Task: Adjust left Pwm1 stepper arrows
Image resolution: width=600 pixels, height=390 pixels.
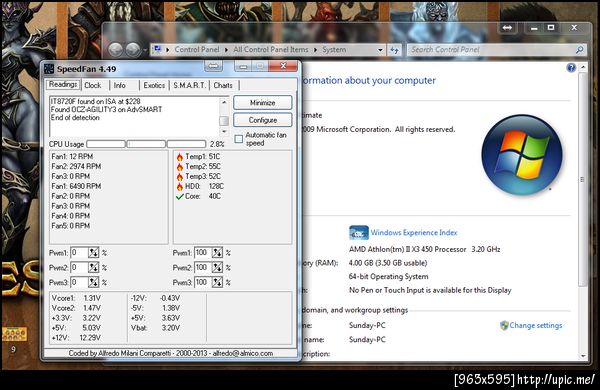Action: coord(93,253)
